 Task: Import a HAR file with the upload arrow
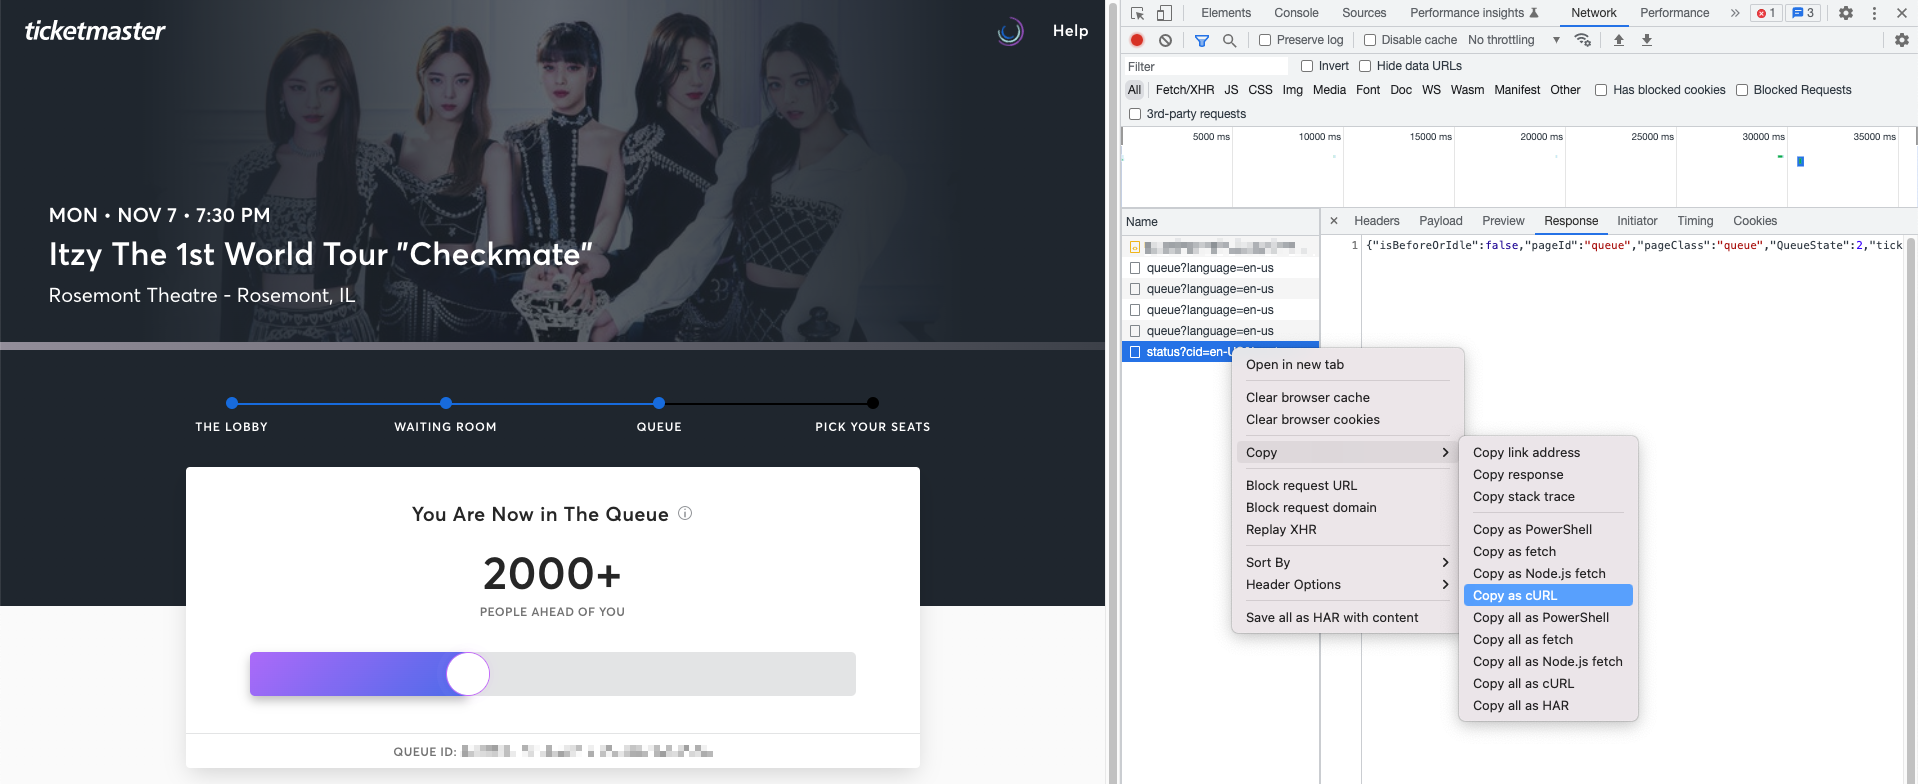click(x=1619, y=40)
